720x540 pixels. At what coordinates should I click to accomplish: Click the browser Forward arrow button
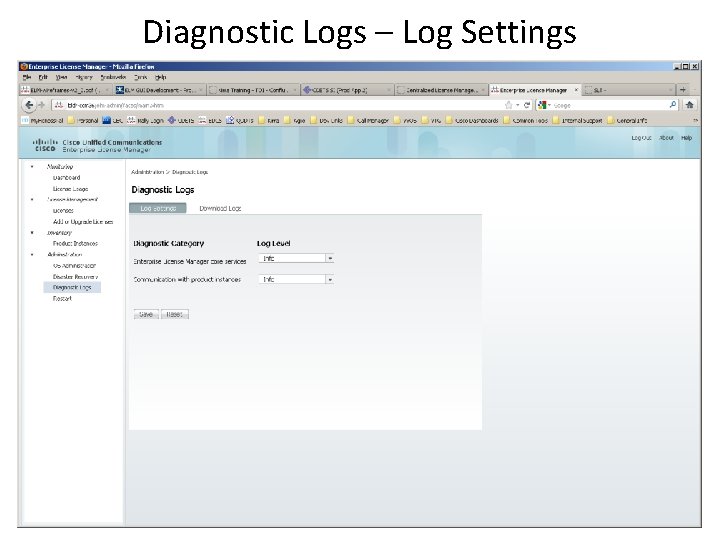tap(42, 105)
